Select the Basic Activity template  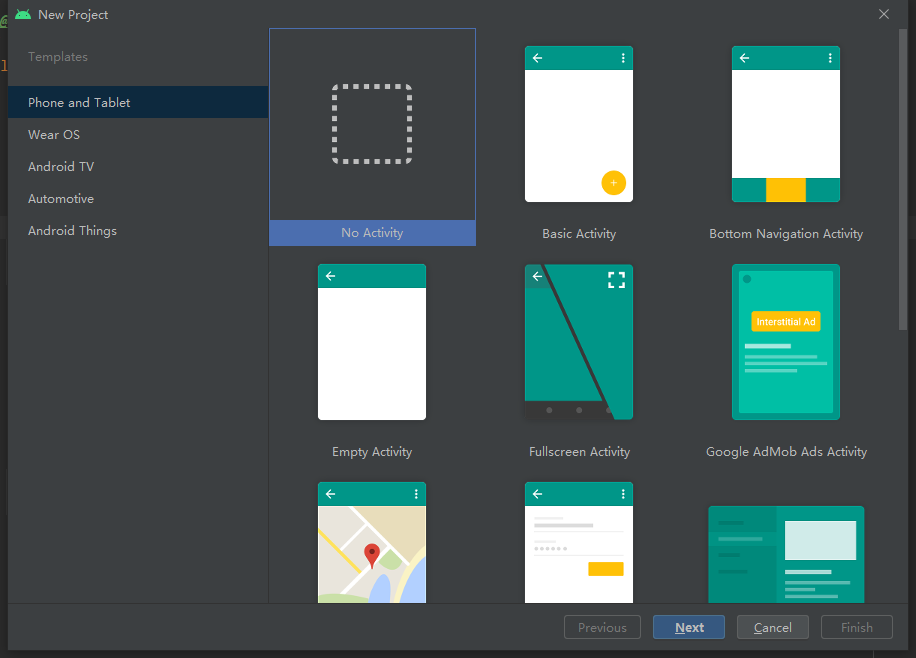(x=578, y=123)
